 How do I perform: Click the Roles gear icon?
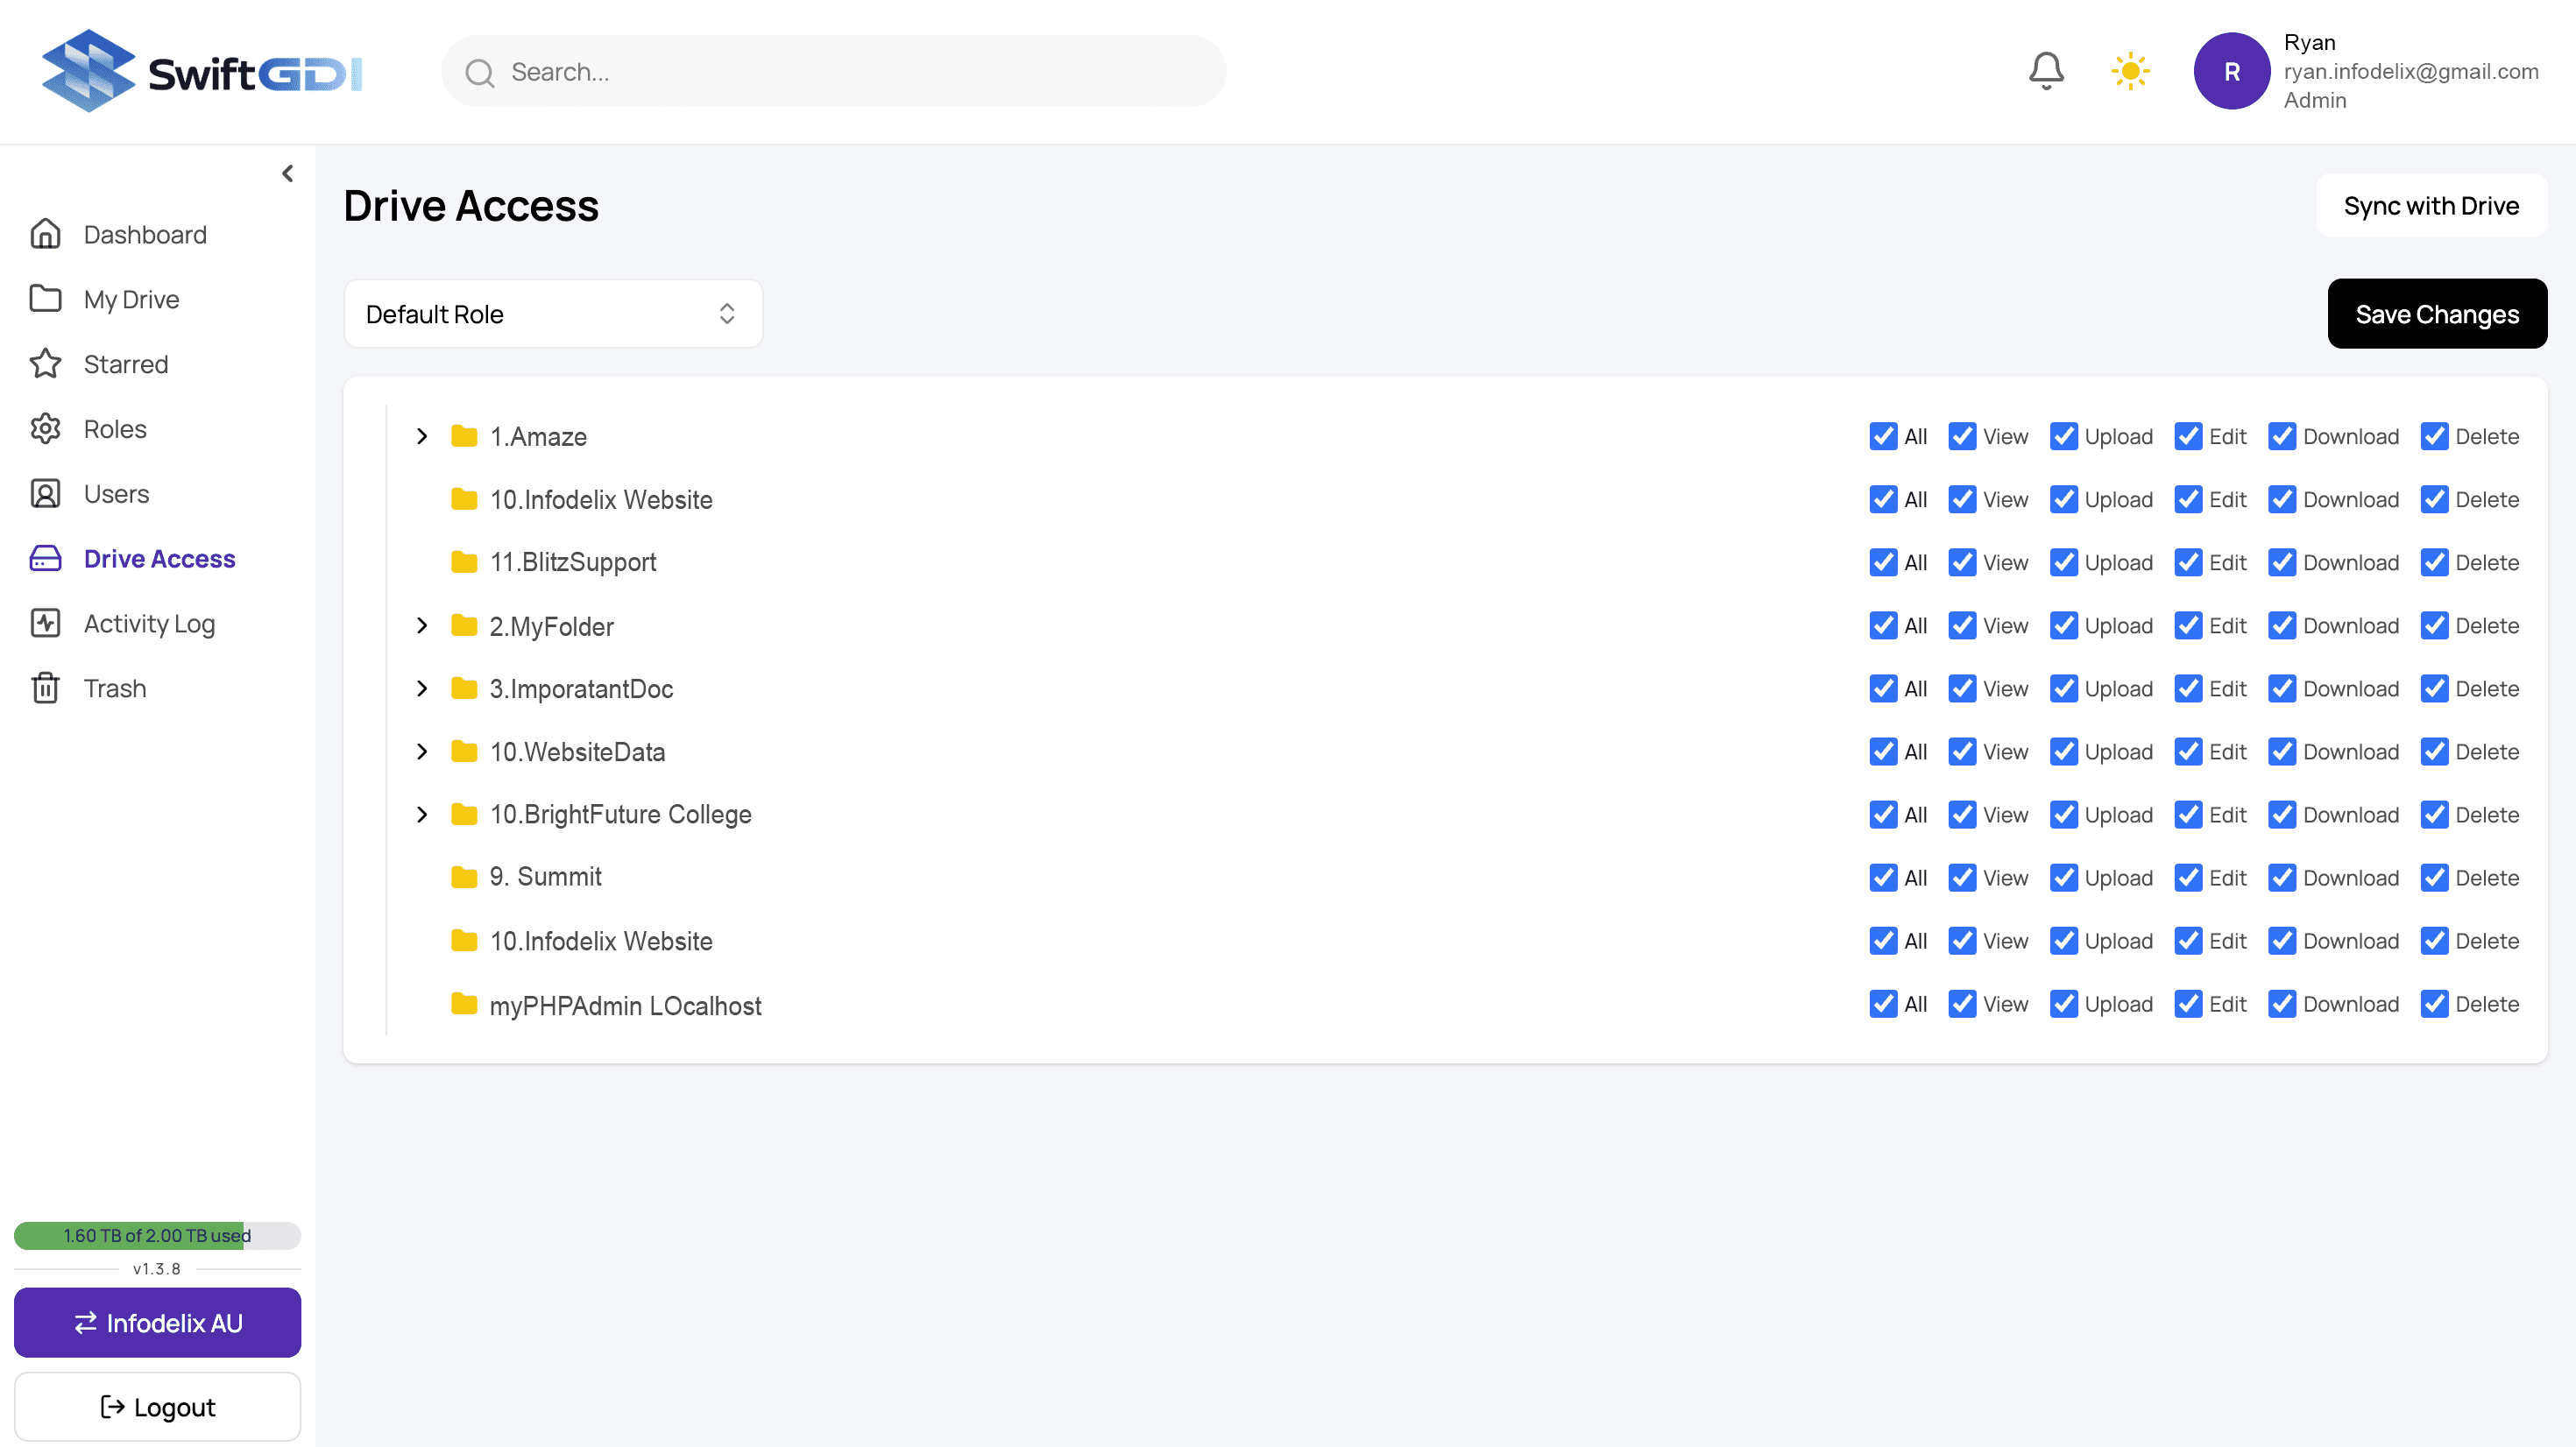tap(45, 429)
